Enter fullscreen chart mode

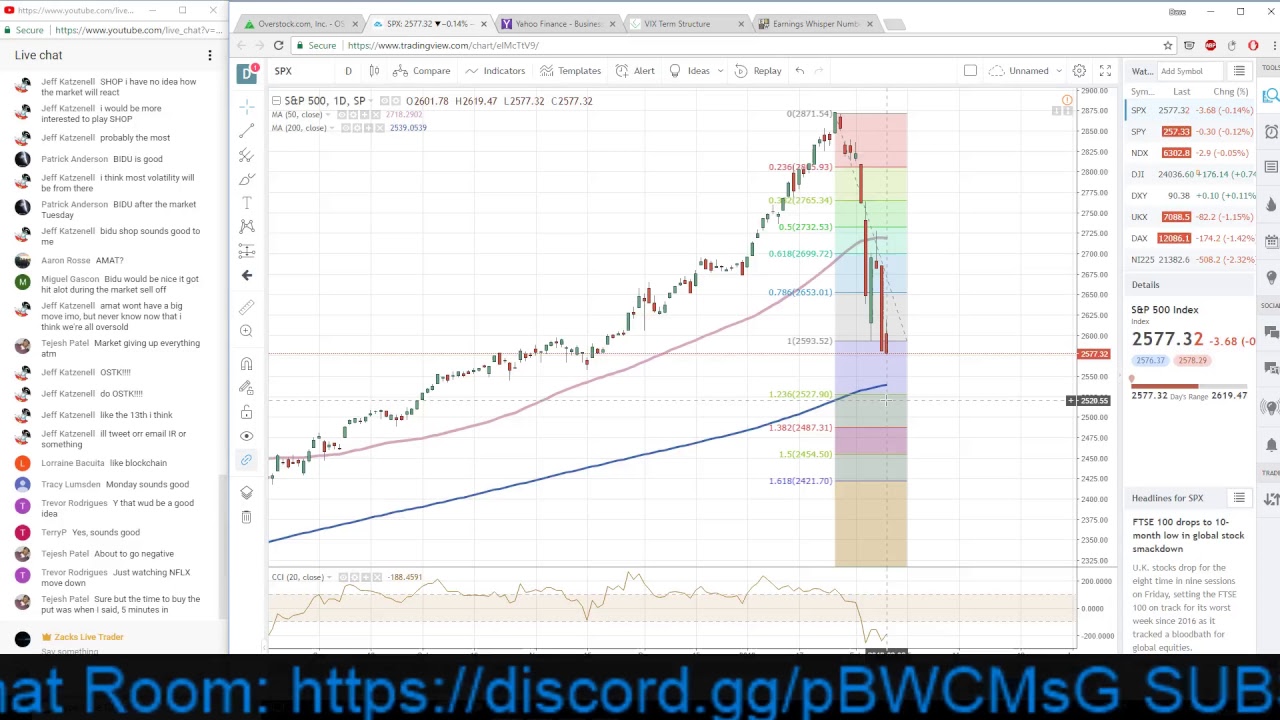[x=1105, y=71]
